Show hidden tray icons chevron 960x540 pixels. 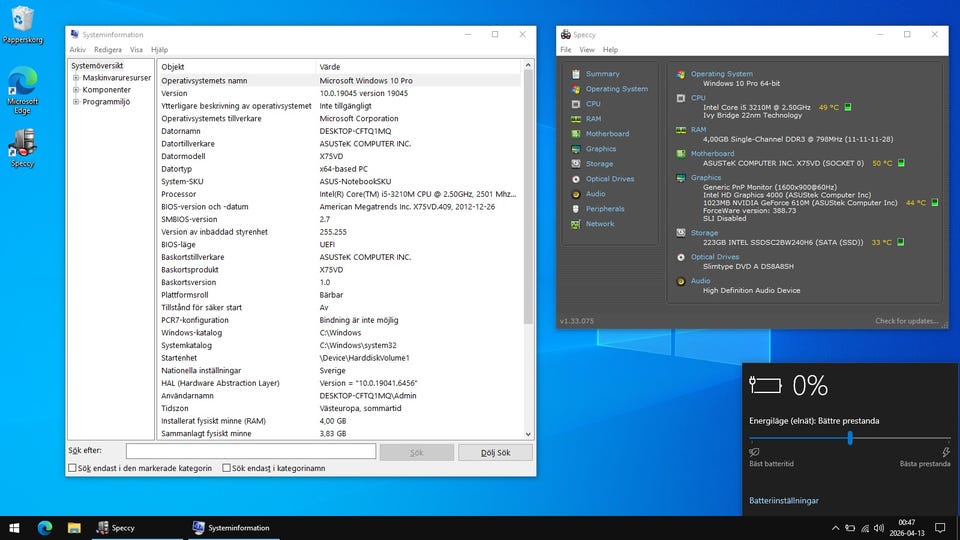(835, 528)
